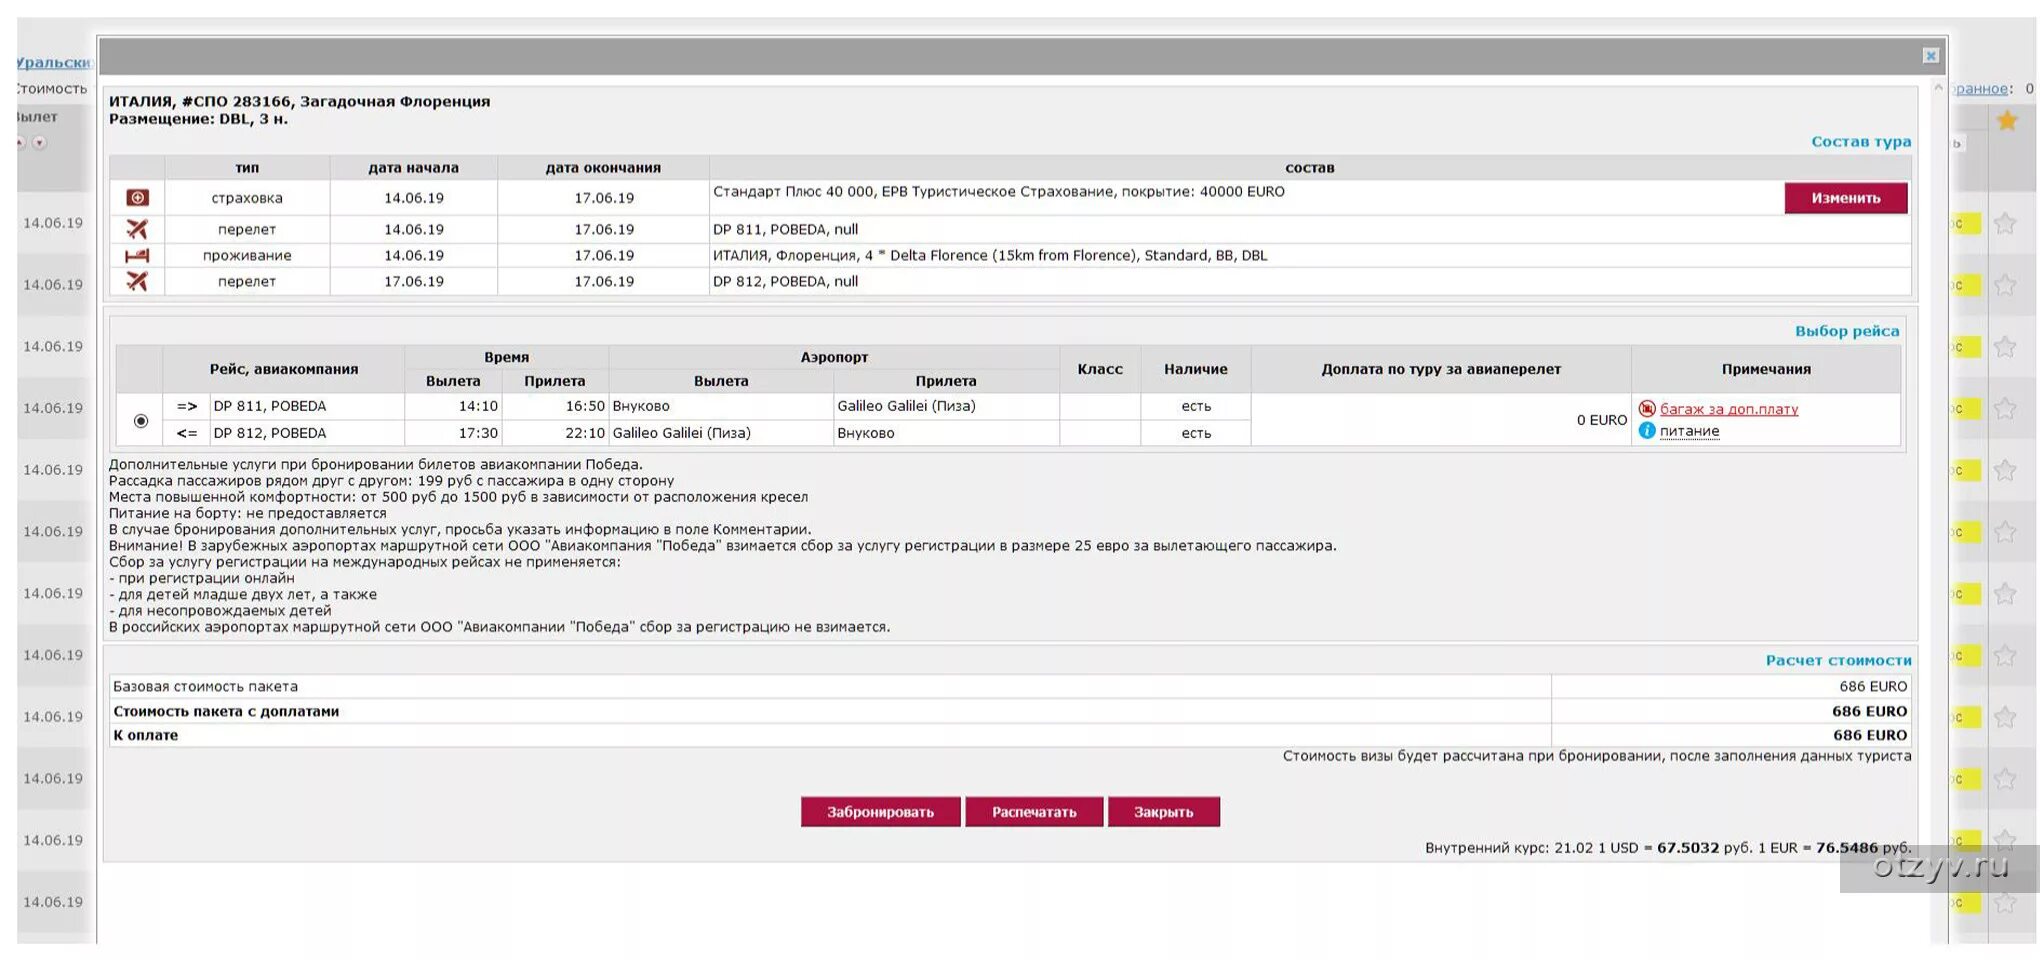Click the проживание type cell
The width and height of the screenshot is (2040, 960).
247,255
